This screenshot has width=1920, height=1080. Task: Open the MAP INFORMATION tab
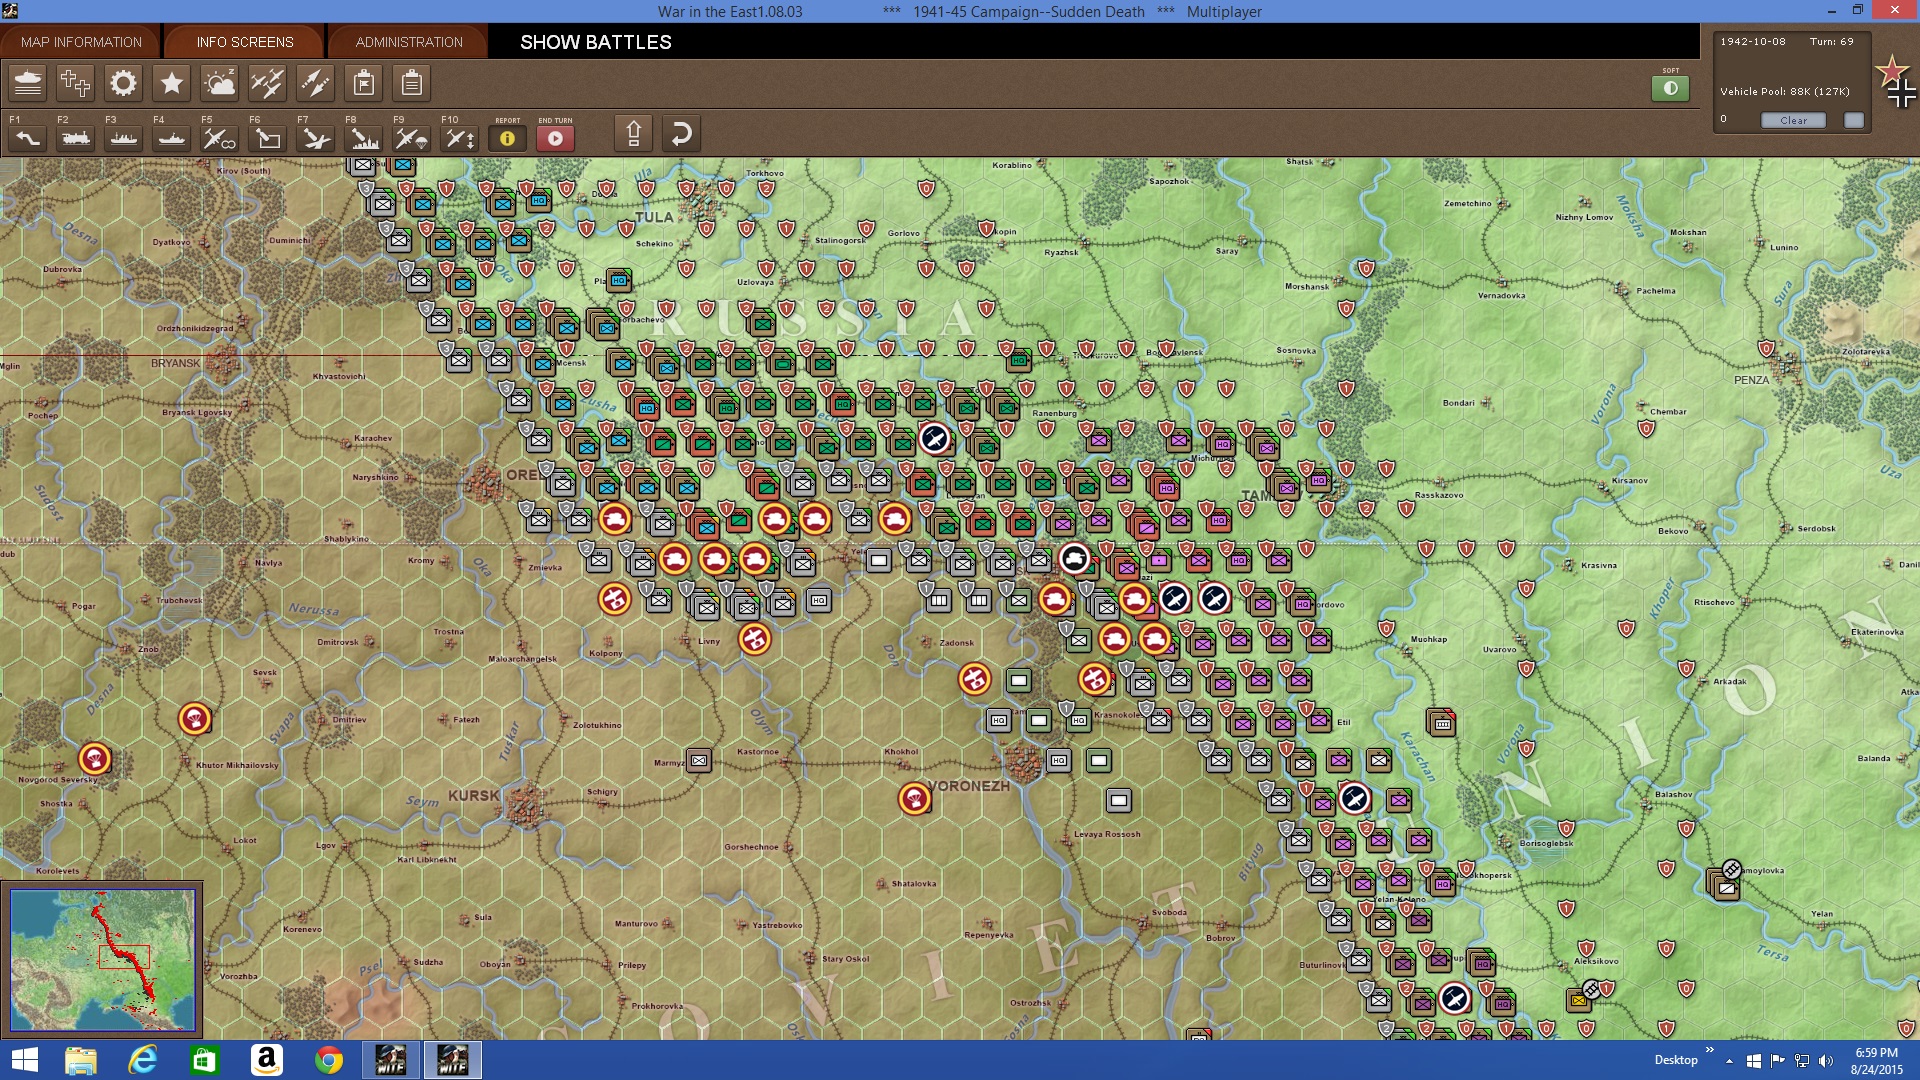pyautogui.click(x=81, y=42)
